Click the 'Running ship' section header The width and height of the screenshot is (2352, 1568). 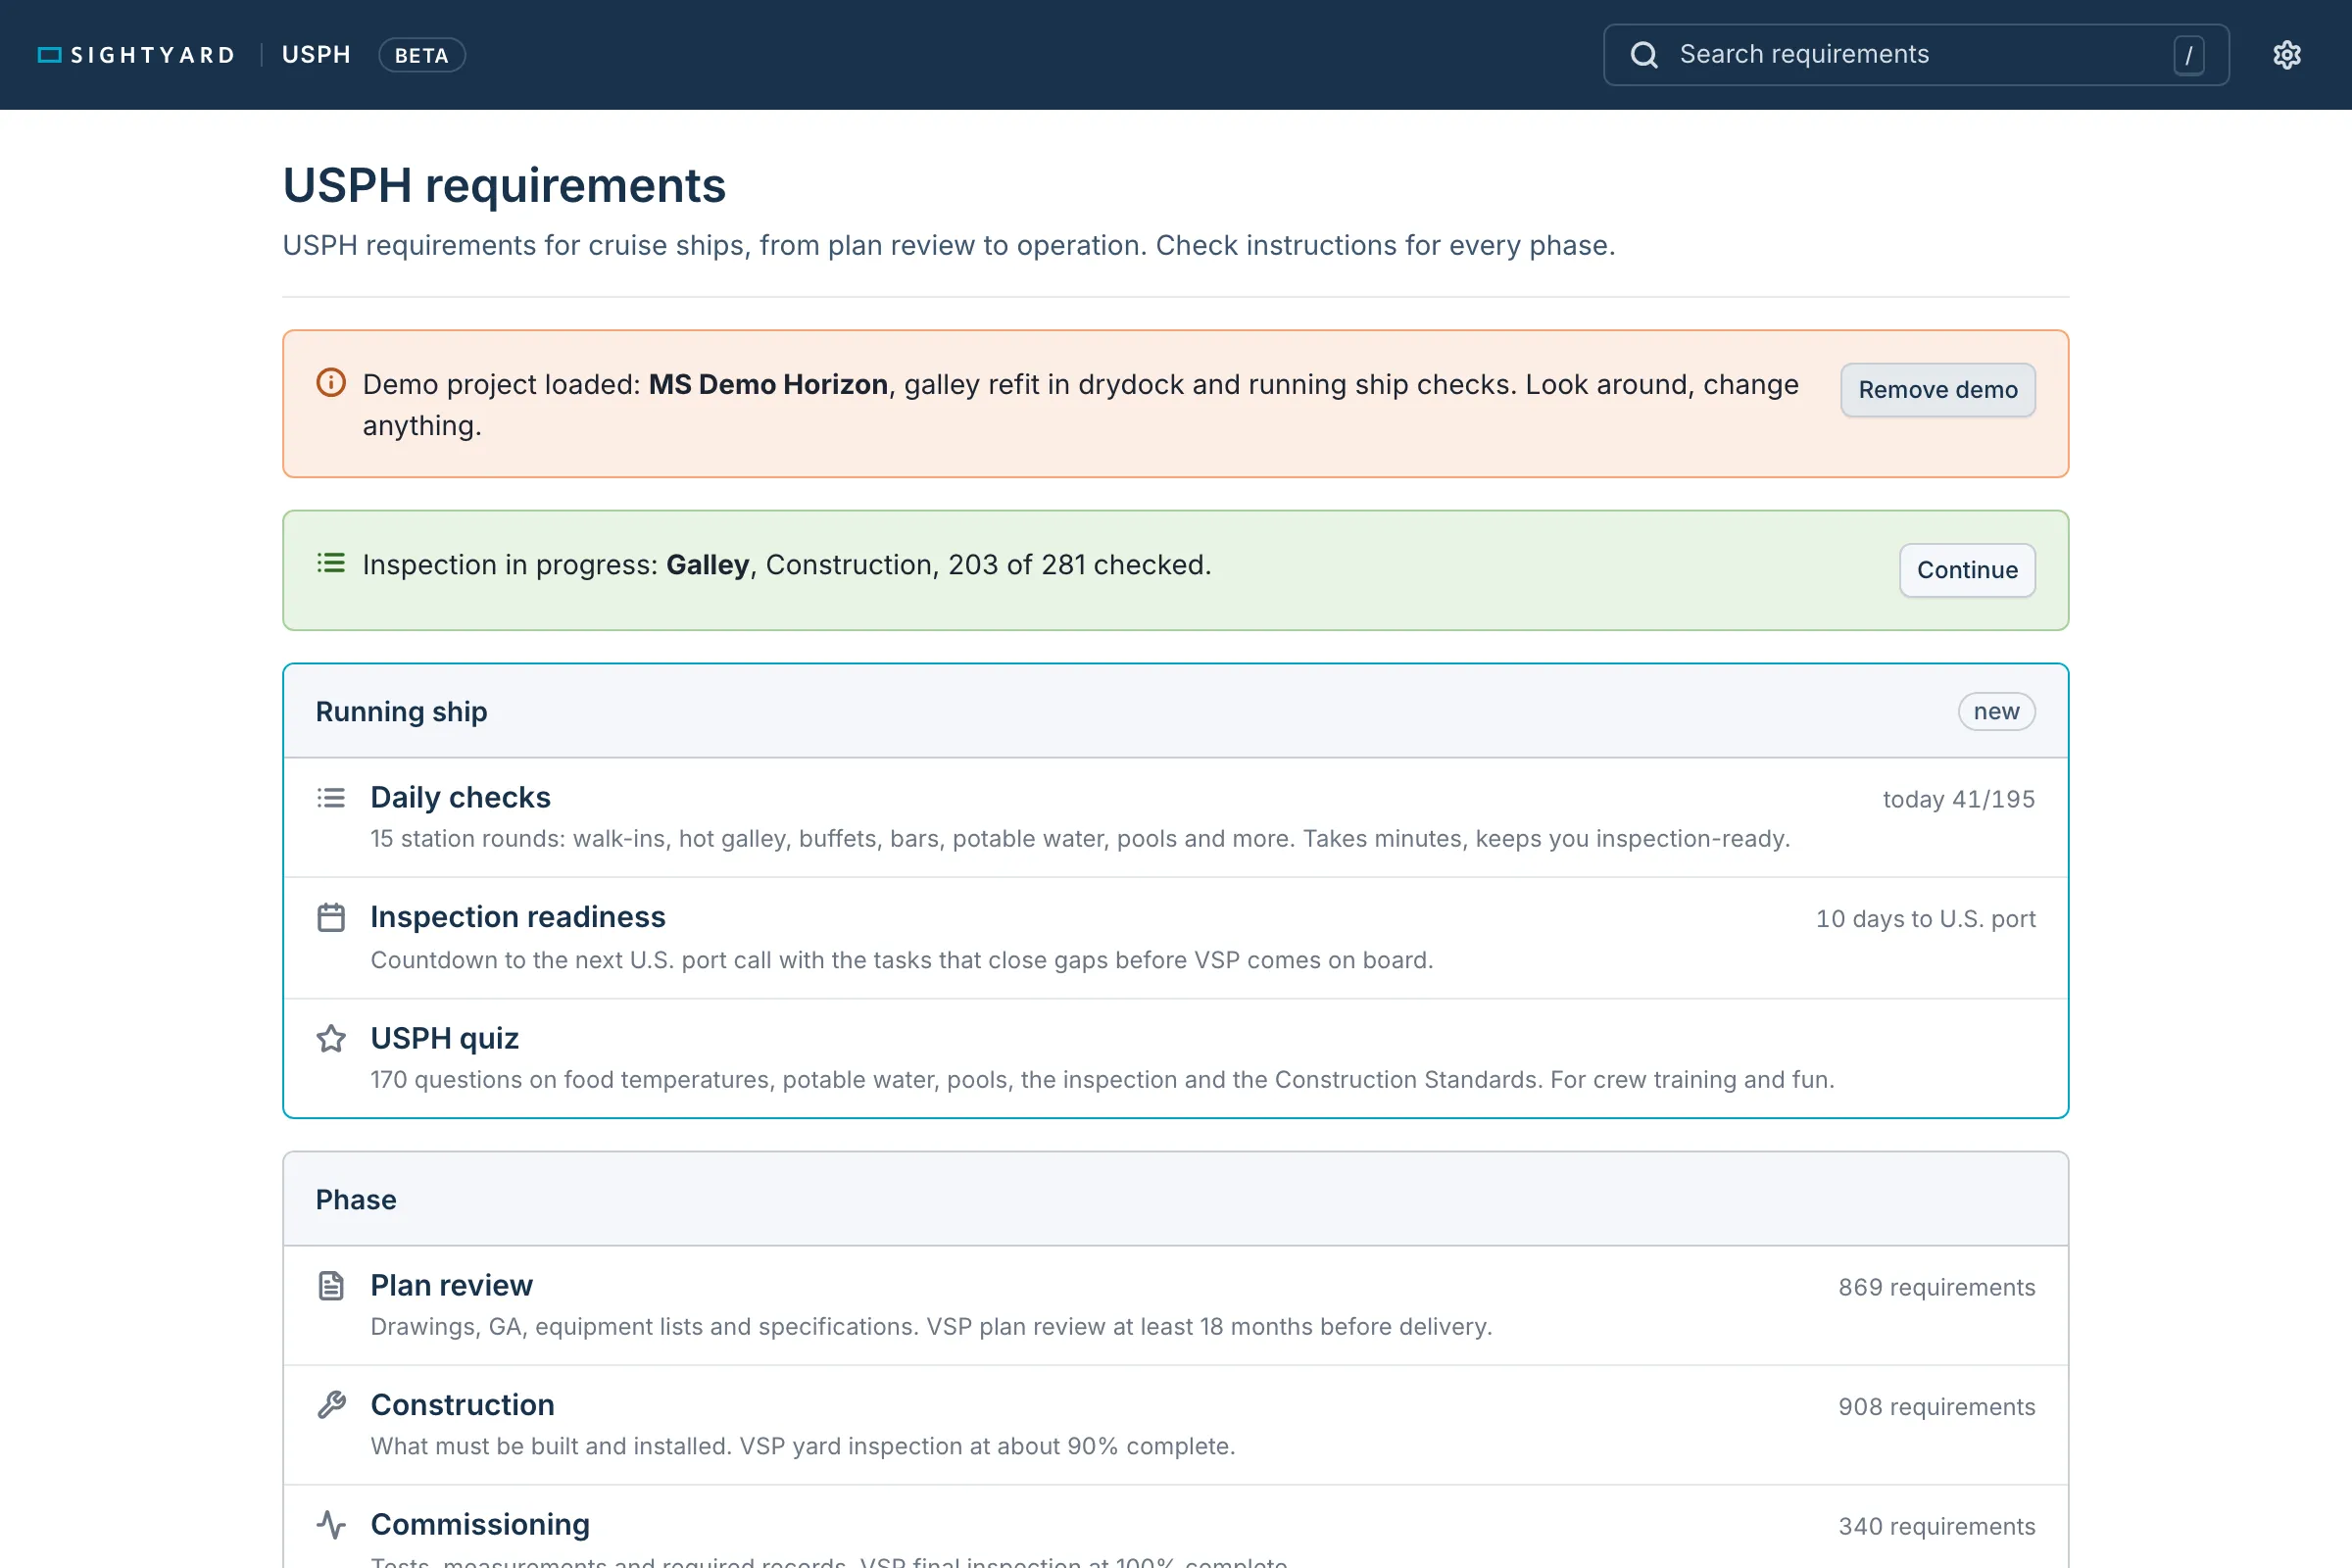tap(1176, 711)
